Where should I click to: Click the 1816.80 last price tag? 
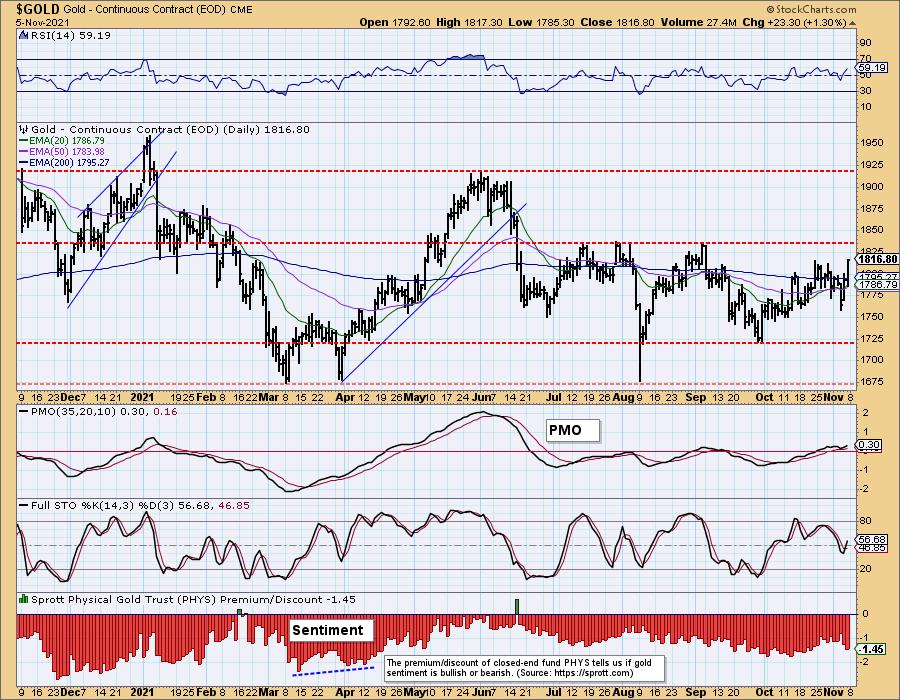[877, 259]
